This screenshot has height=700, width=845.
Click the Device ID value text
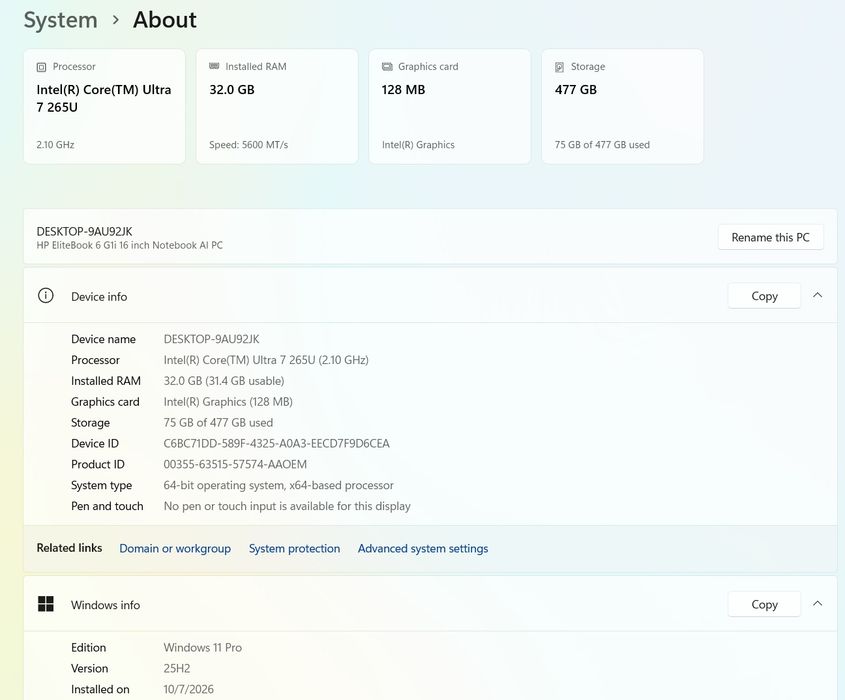(276, 443)
